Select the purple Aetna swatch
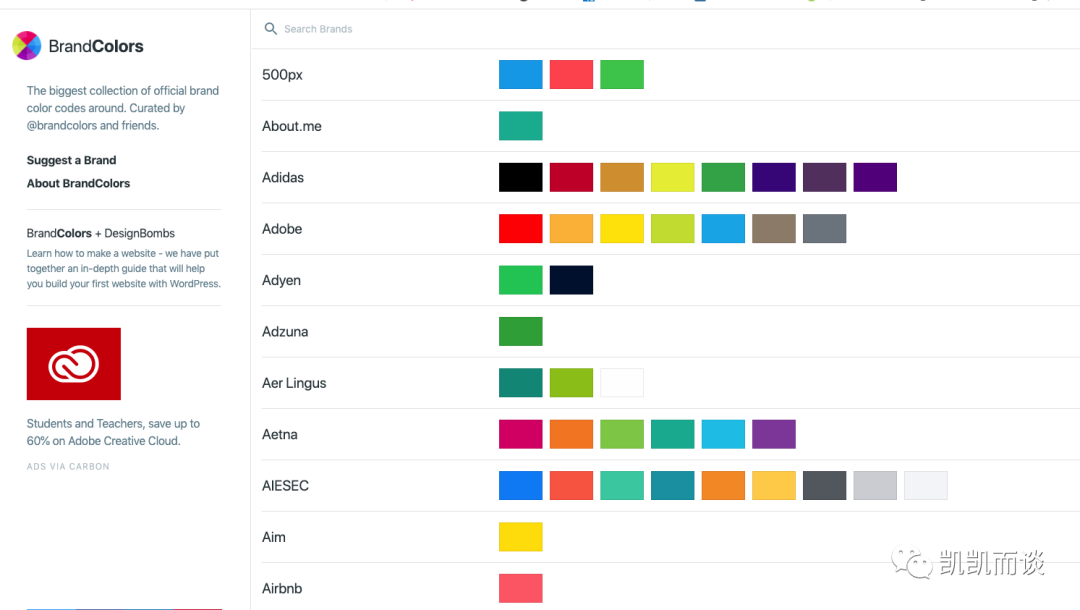Screen dimensions: 1080x610 (774, 434)
